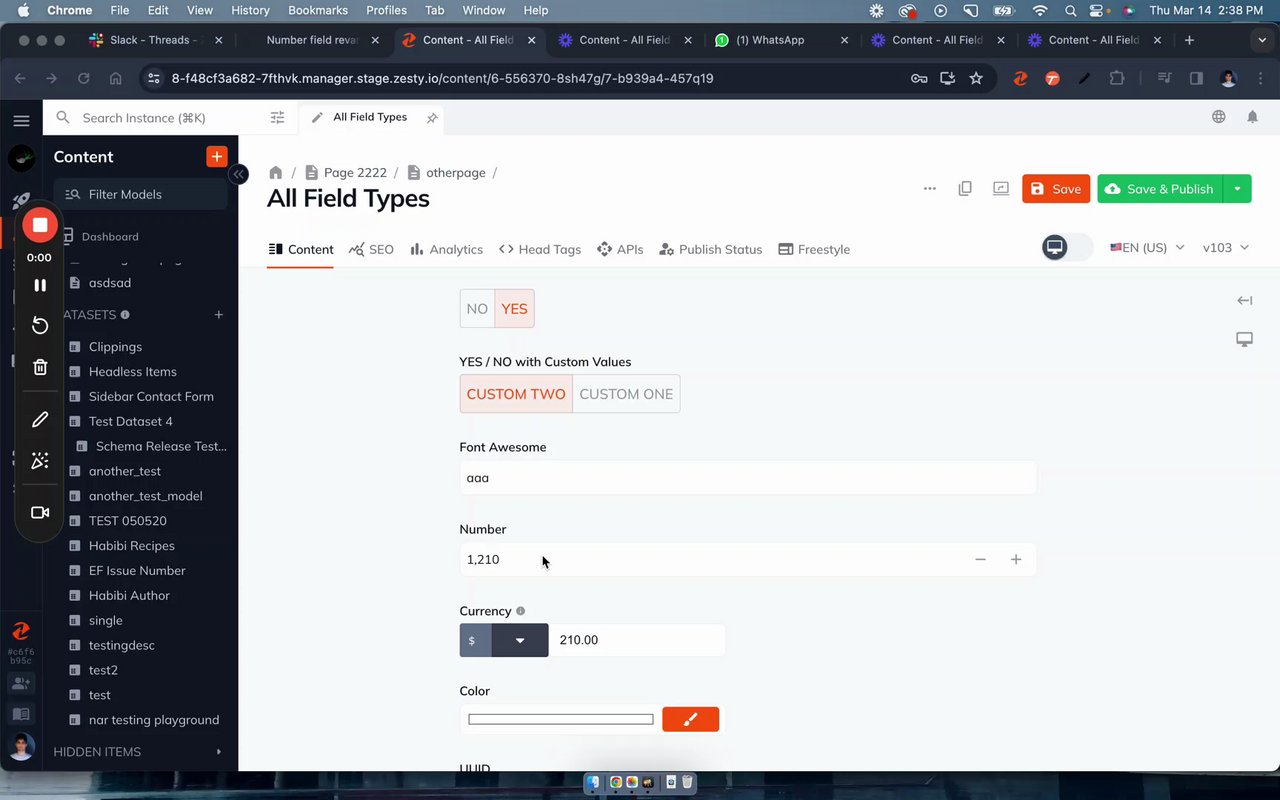Open the Bookmarks menu in menu bar
The image size is (1280, 800).
click(x=318, y=10)
